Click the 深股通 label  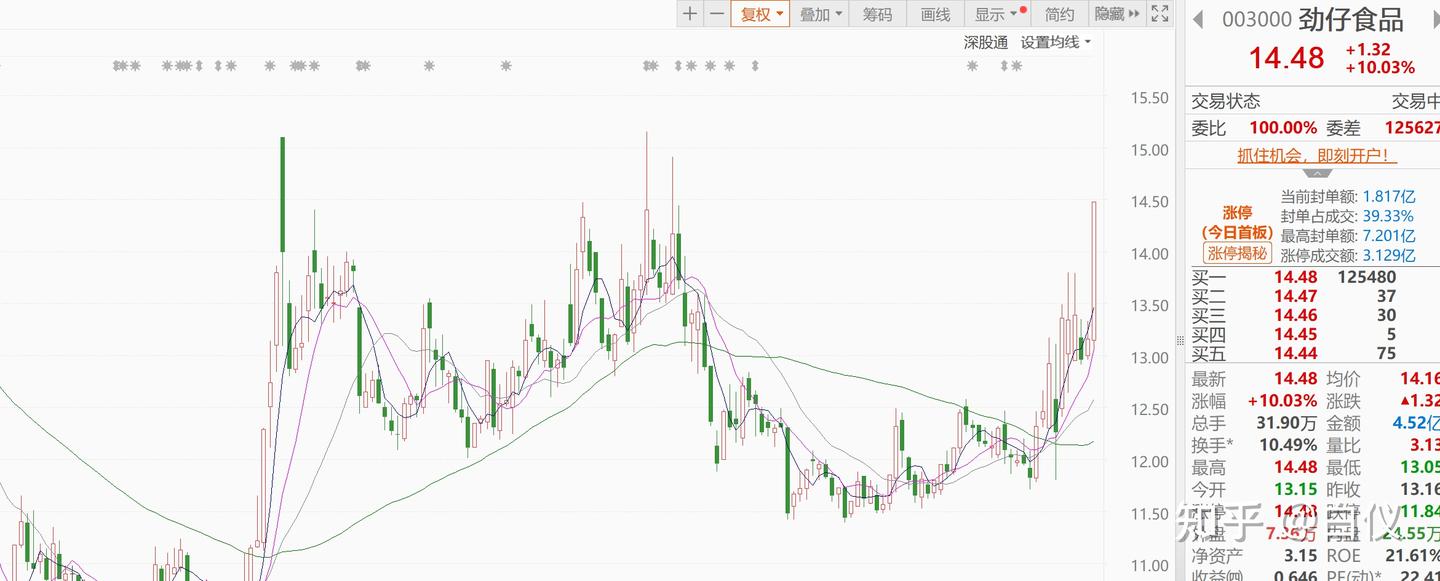[985, 42]
